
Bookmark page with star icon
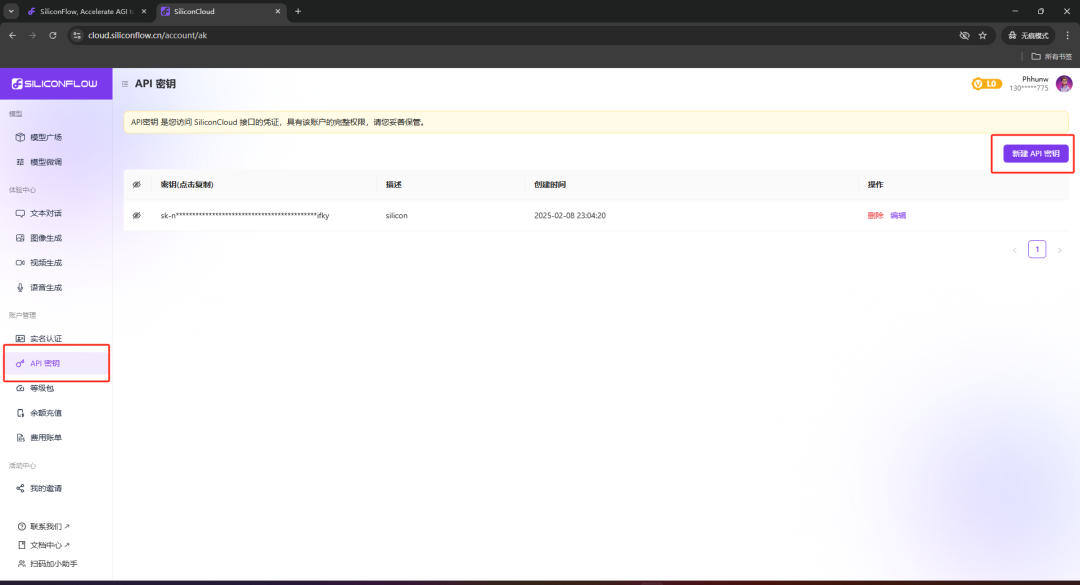click(983, 35)
